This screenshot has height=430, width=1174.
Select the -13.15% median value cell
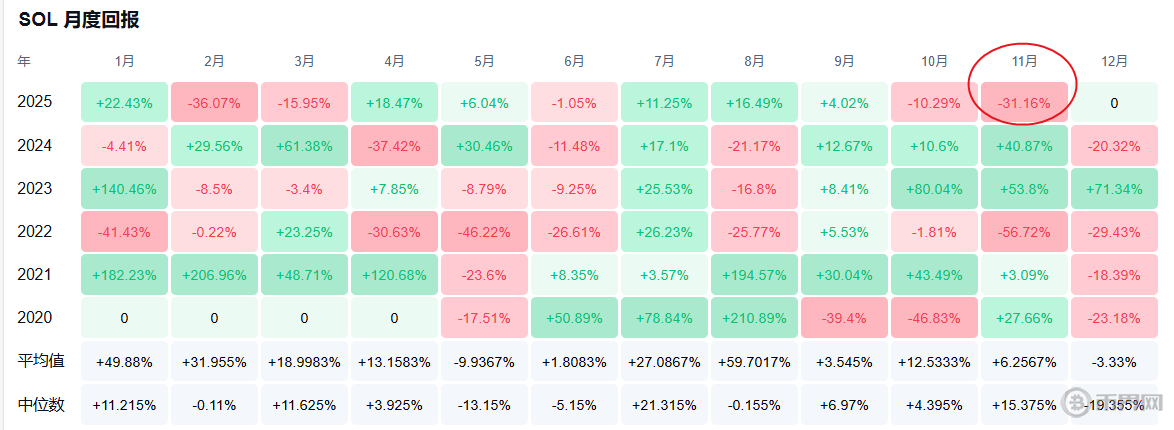tap(484, 404)
